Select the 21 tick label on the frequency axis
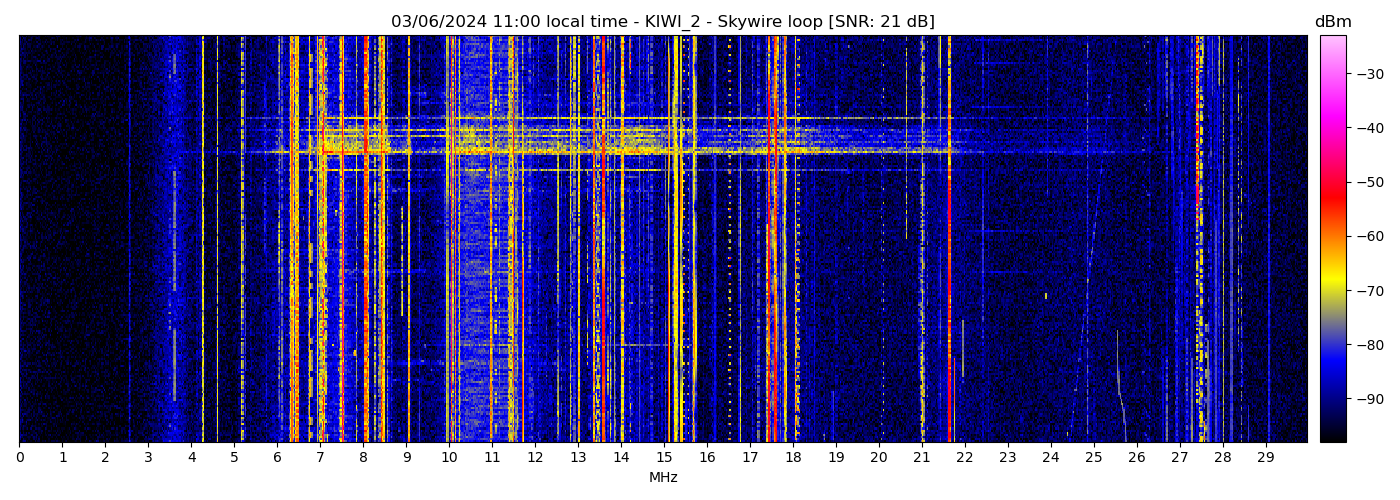Screen dimensions: 1400x500 click(x=921, y=457)
